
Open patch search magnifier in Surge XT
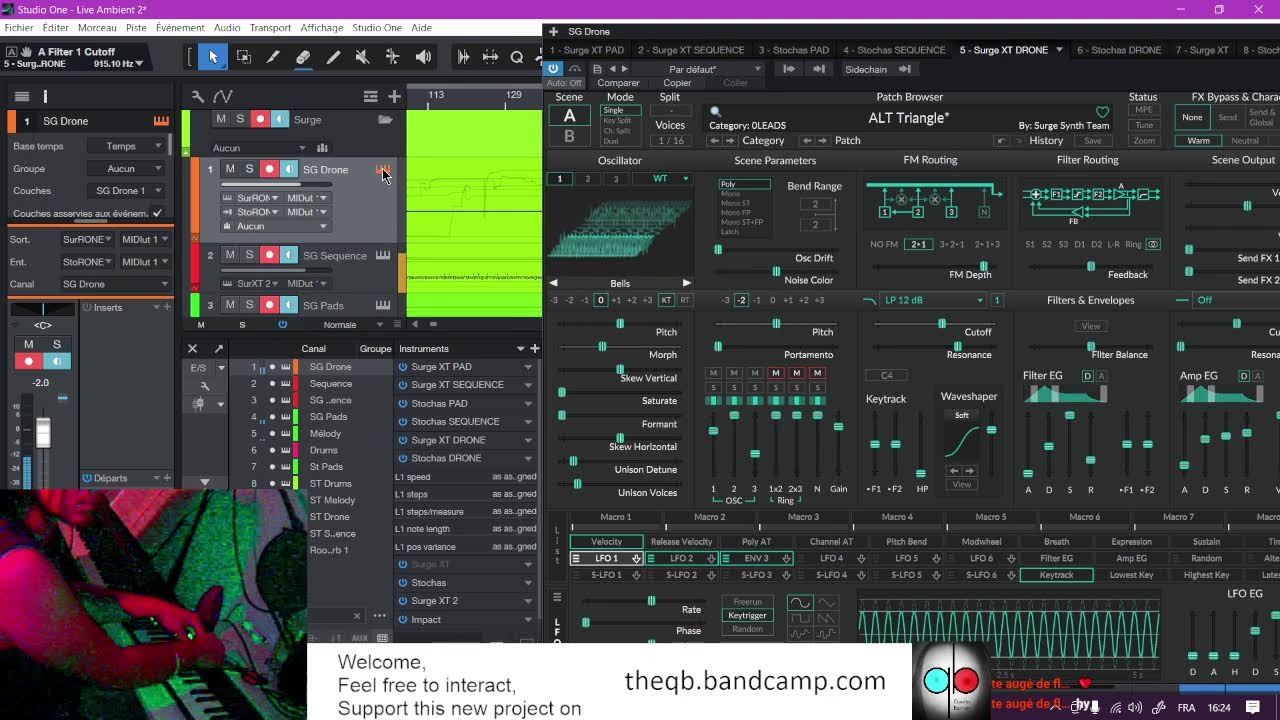tap(715, 112)
